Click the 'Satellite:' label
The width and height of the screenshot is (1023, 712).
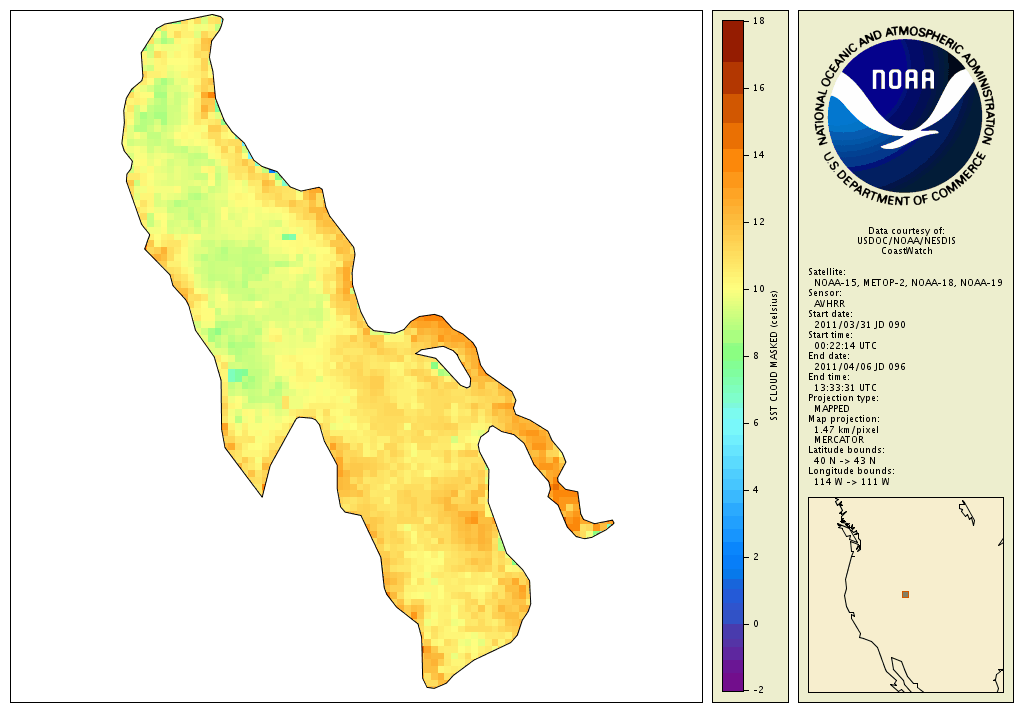point(827,272)
